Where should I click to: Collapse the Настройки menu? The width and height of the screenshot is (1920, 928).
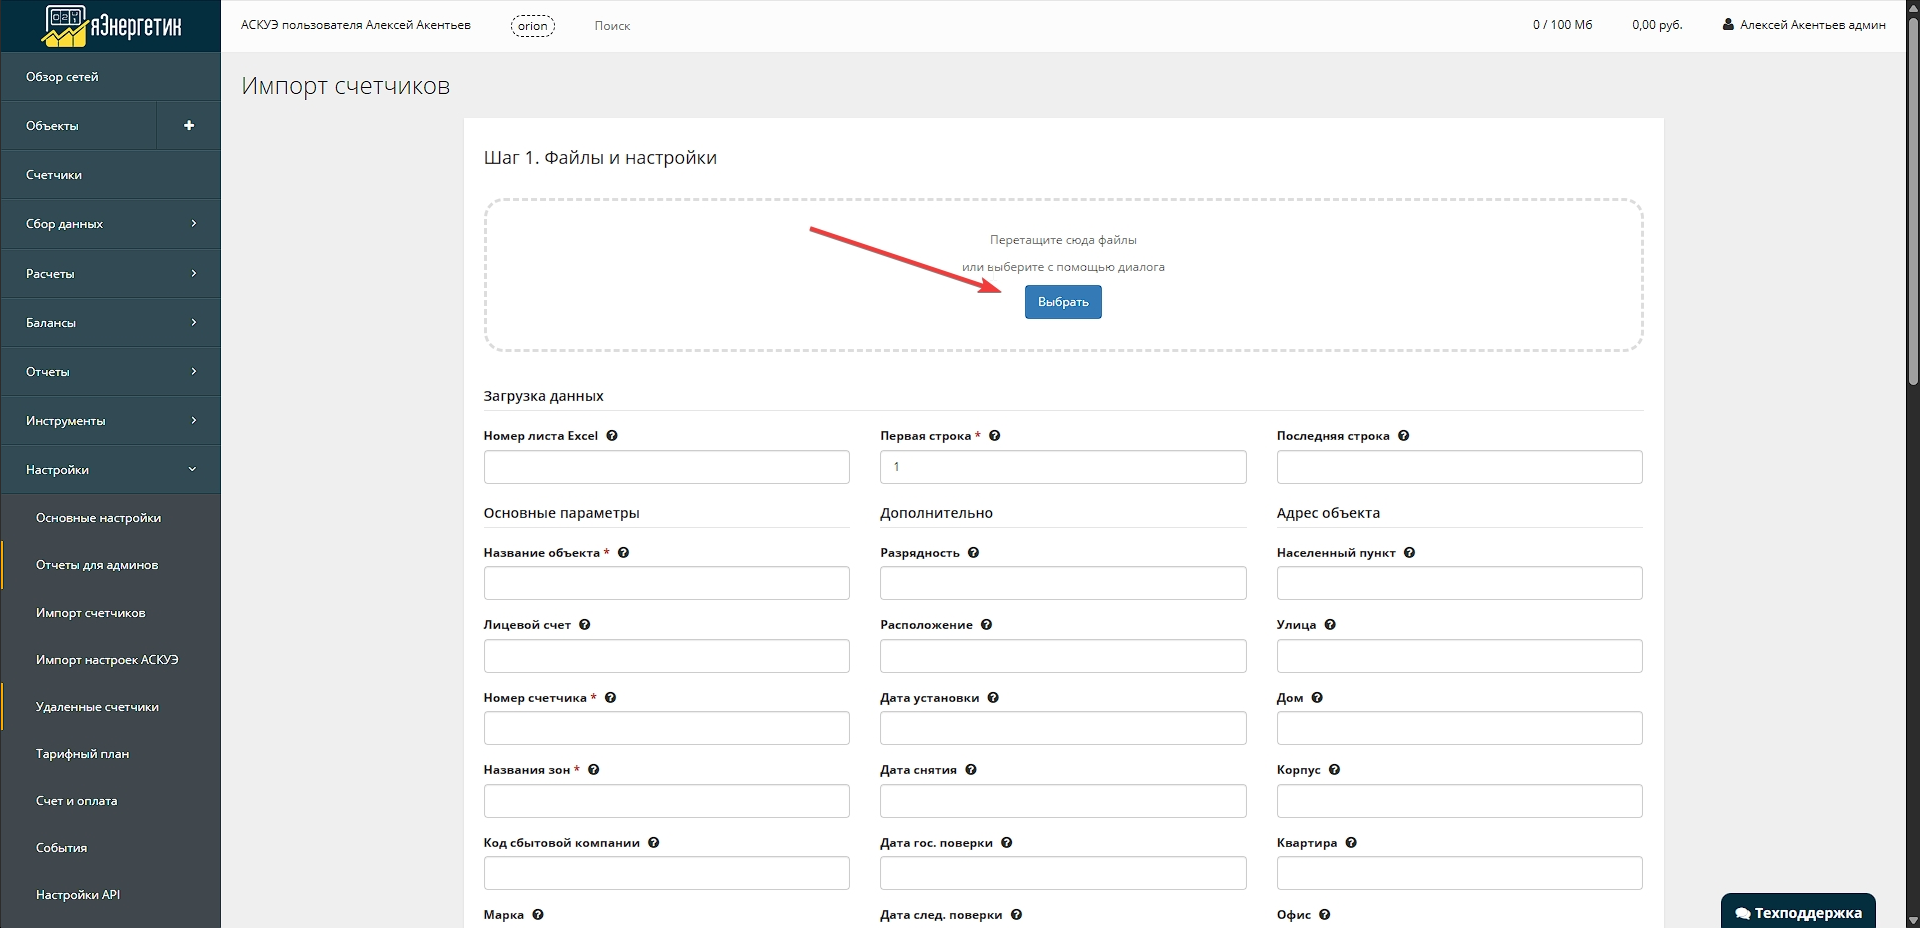click(110, 470)
